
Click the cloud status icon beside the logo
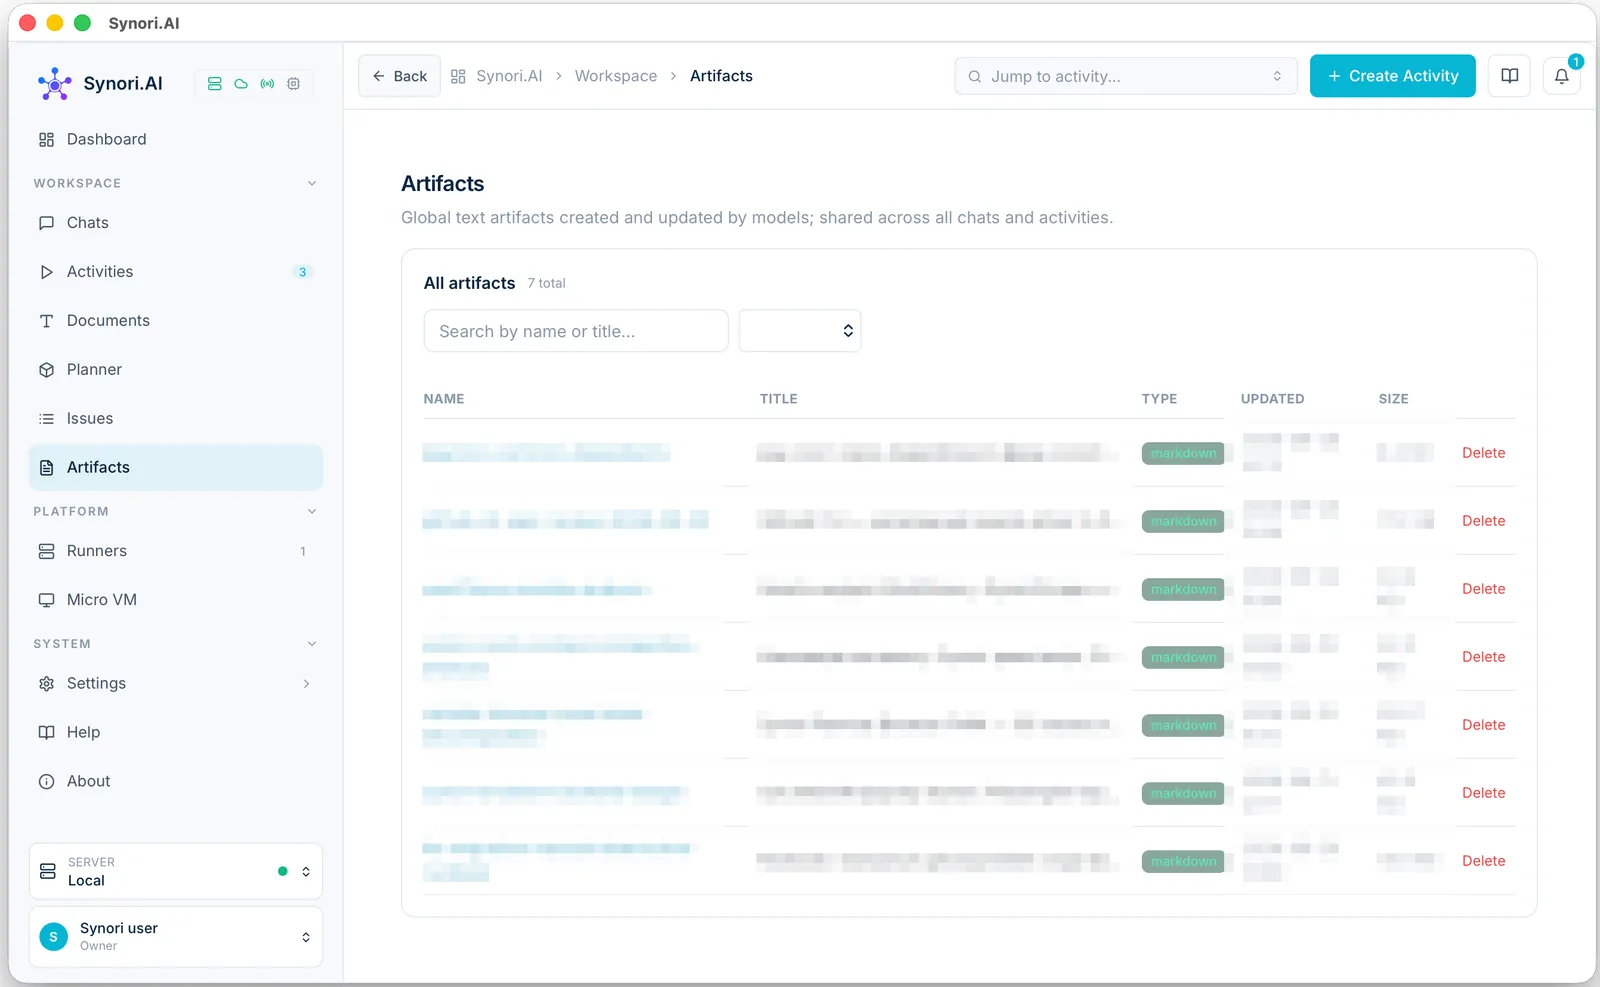tap(241, 84)
